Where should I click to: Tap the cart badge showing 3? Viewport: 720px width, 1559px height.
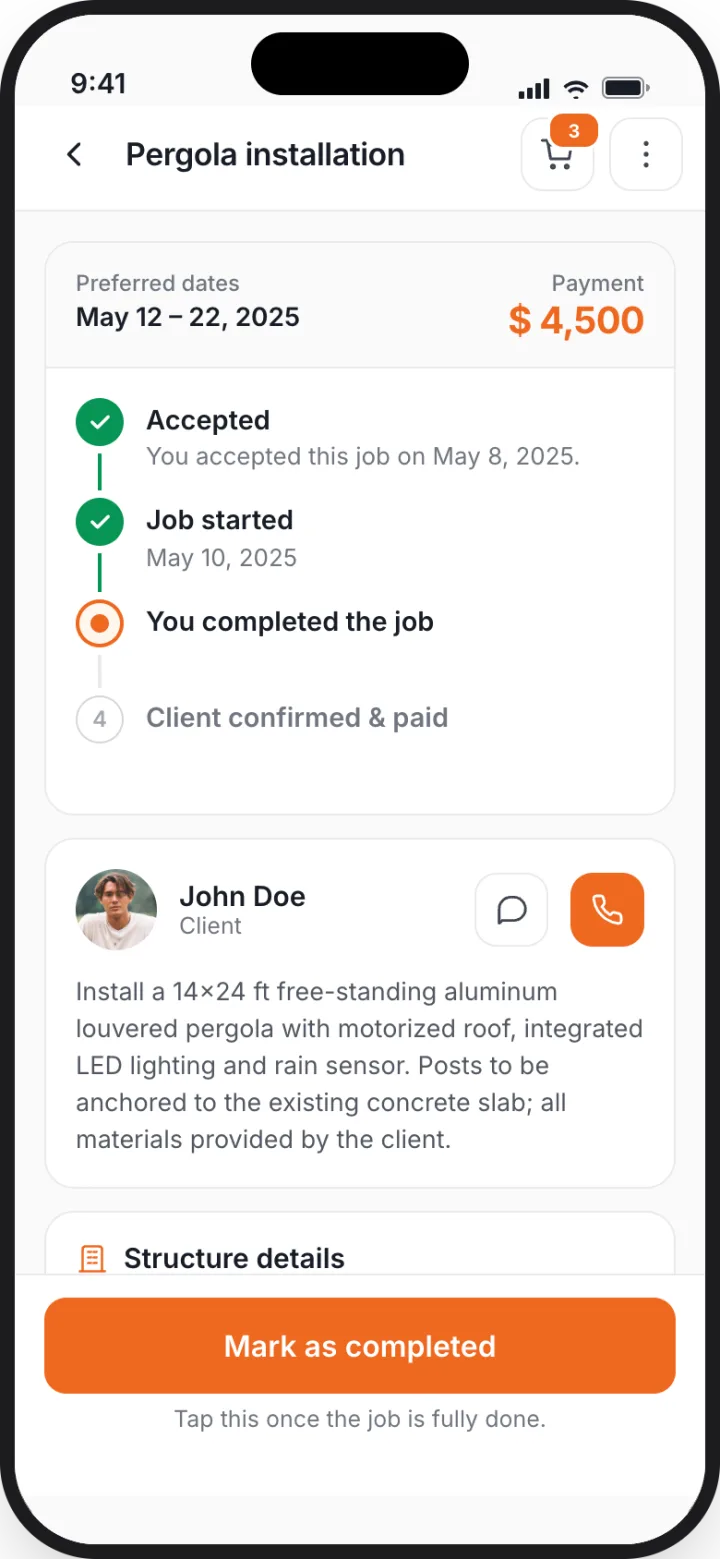574,131
